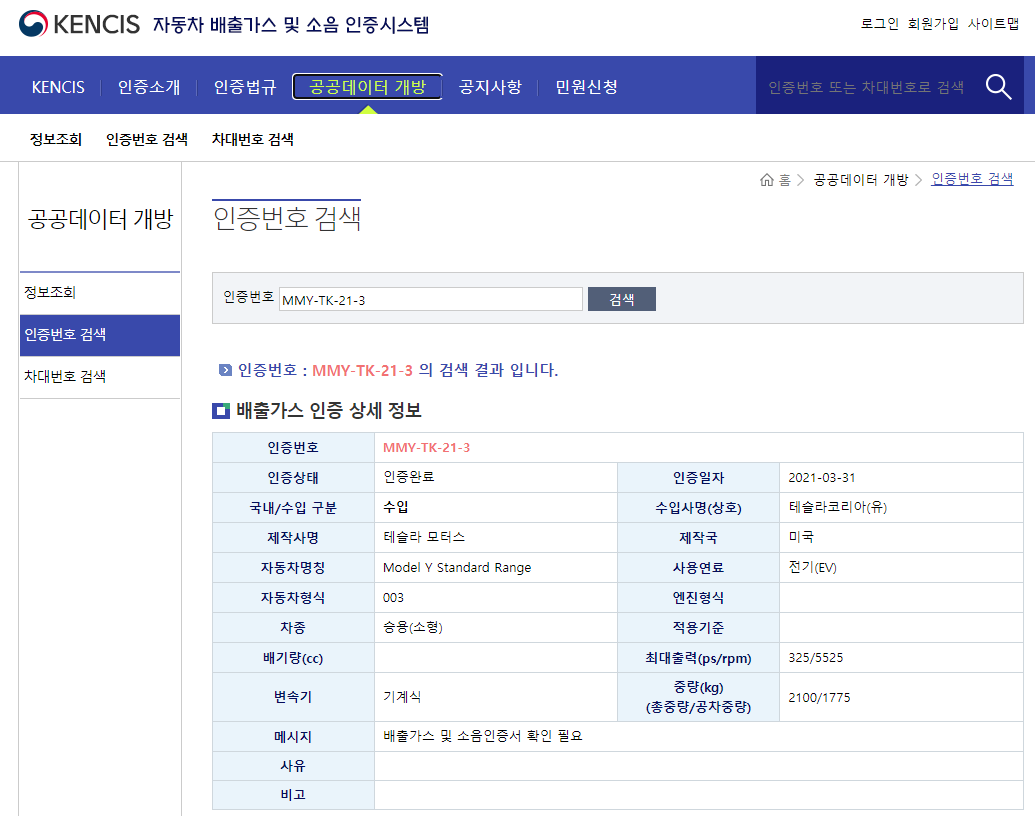Open the 공지사항 menu
This screenshot has width=1035, height=816.
pos(490,87)
